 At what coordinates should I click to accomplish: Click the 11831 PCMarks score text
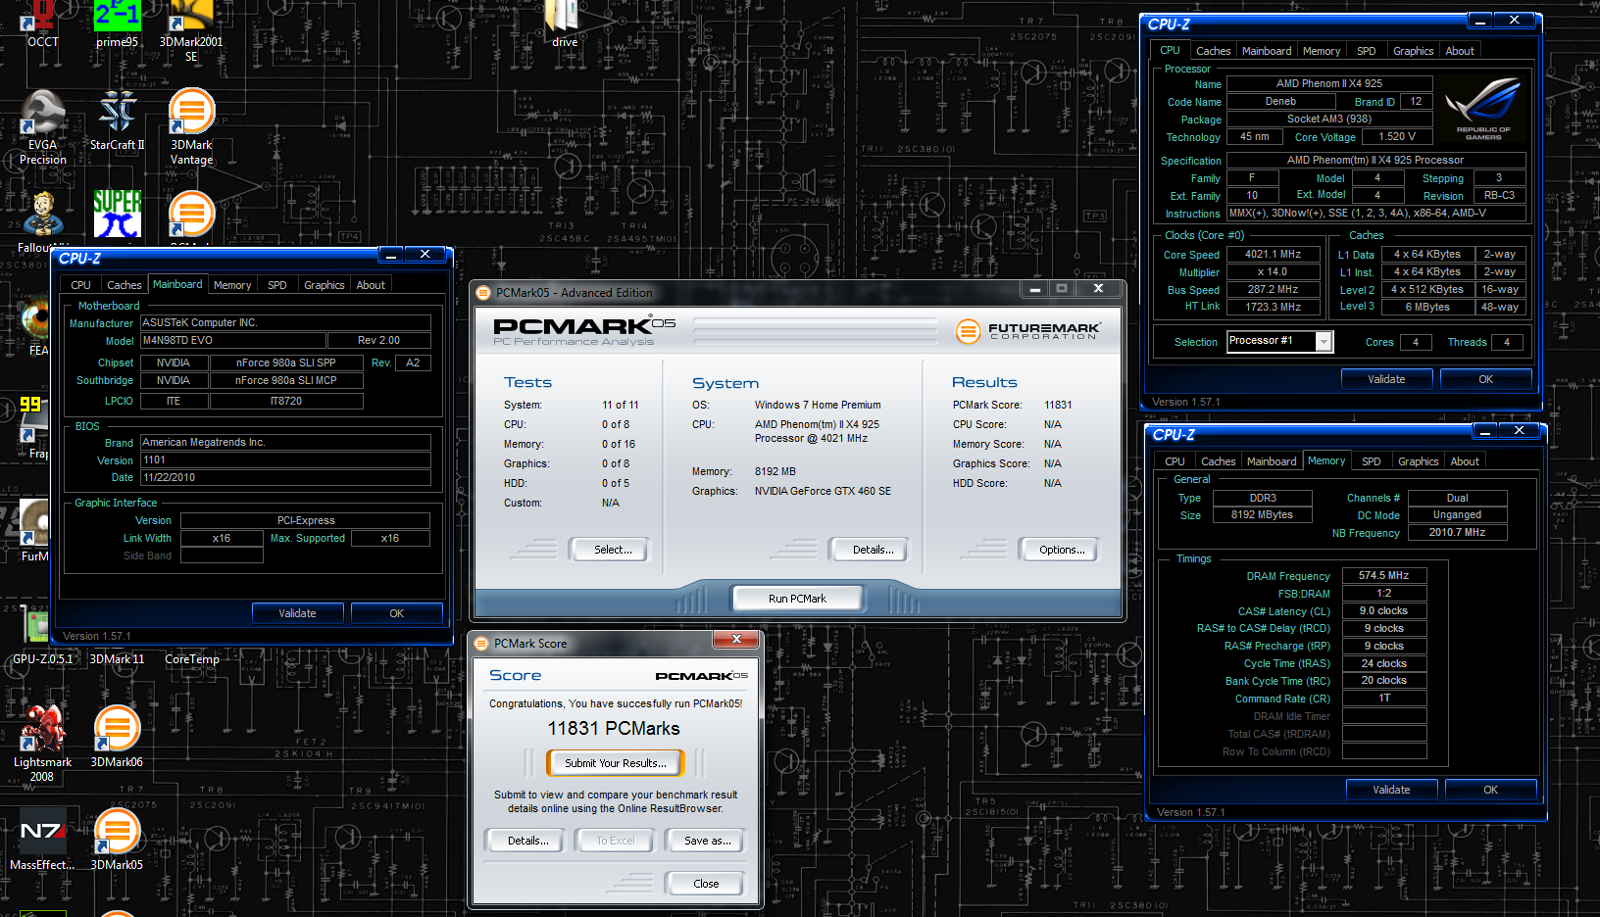click(x=614, y=729)
